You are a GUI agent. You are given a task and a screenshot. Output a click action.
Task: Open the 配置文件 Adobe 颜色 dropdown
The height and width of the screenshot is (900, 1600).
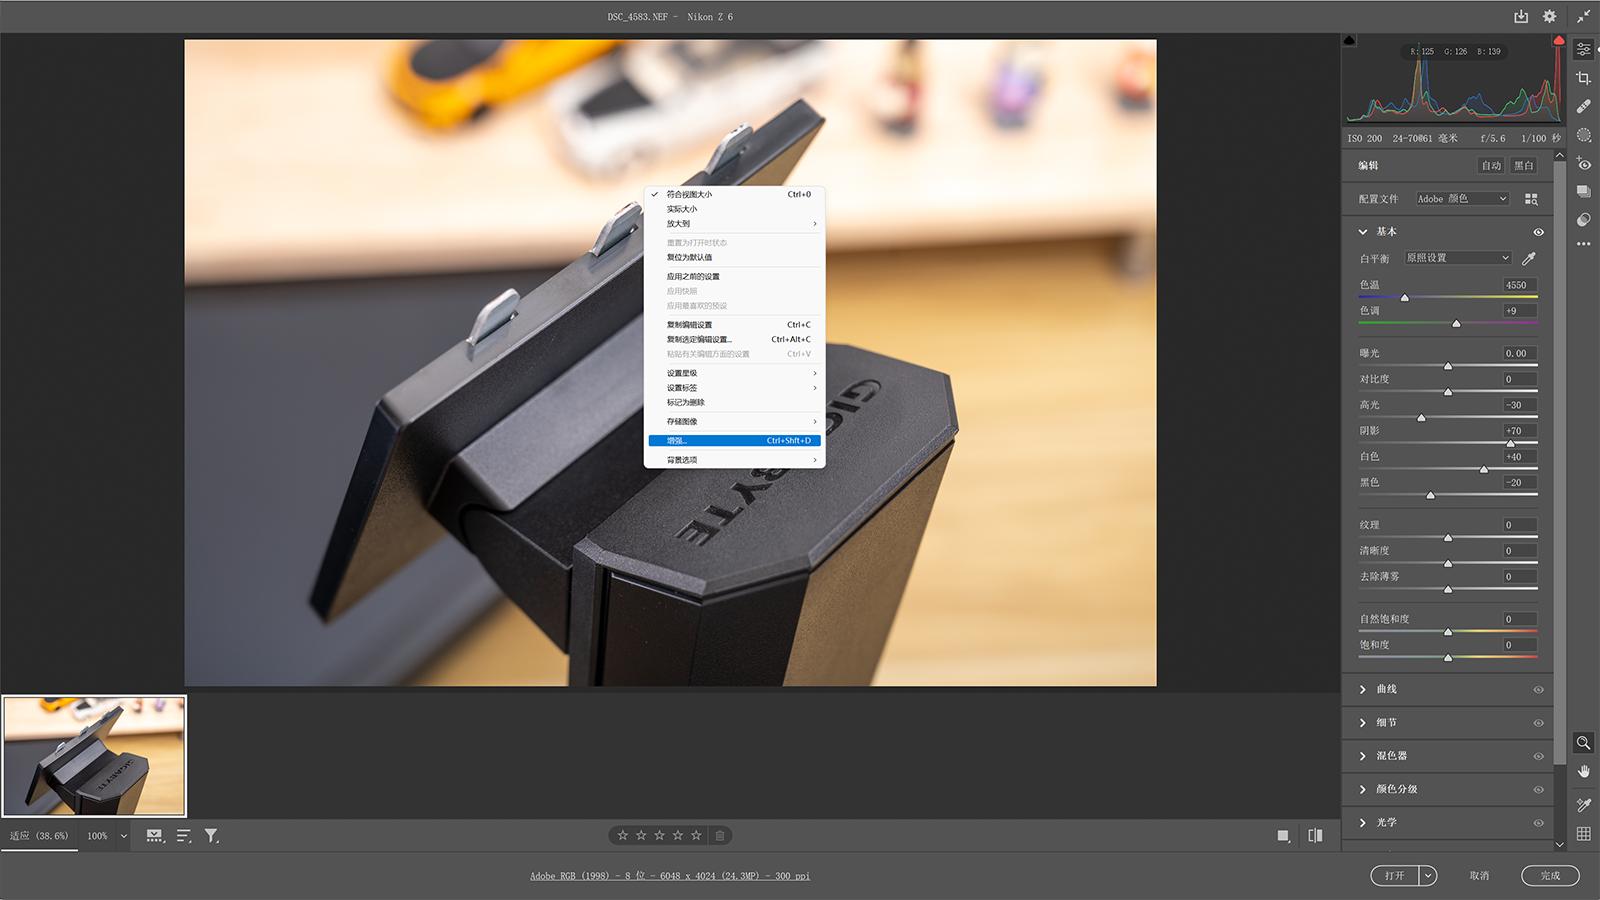coord(1461,199)
